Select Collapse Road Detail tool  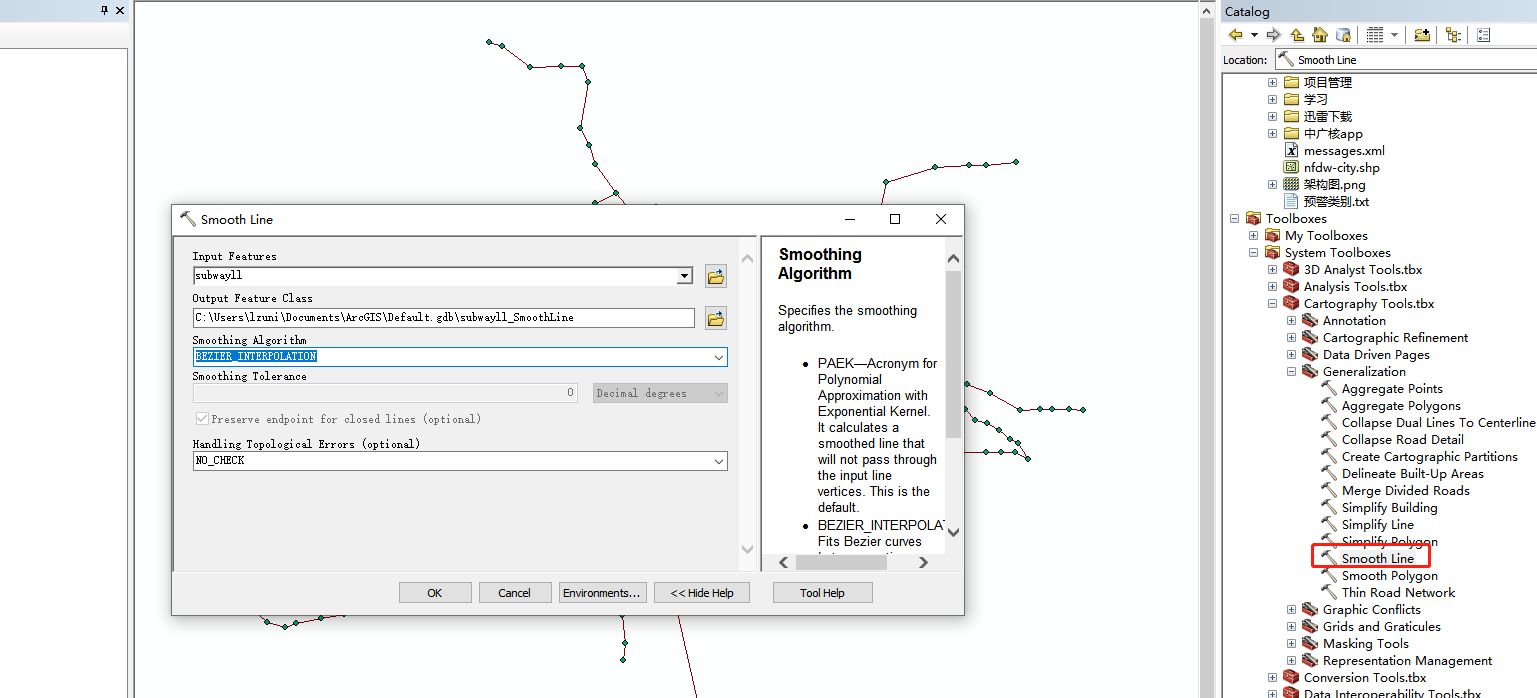[1404, 439]
